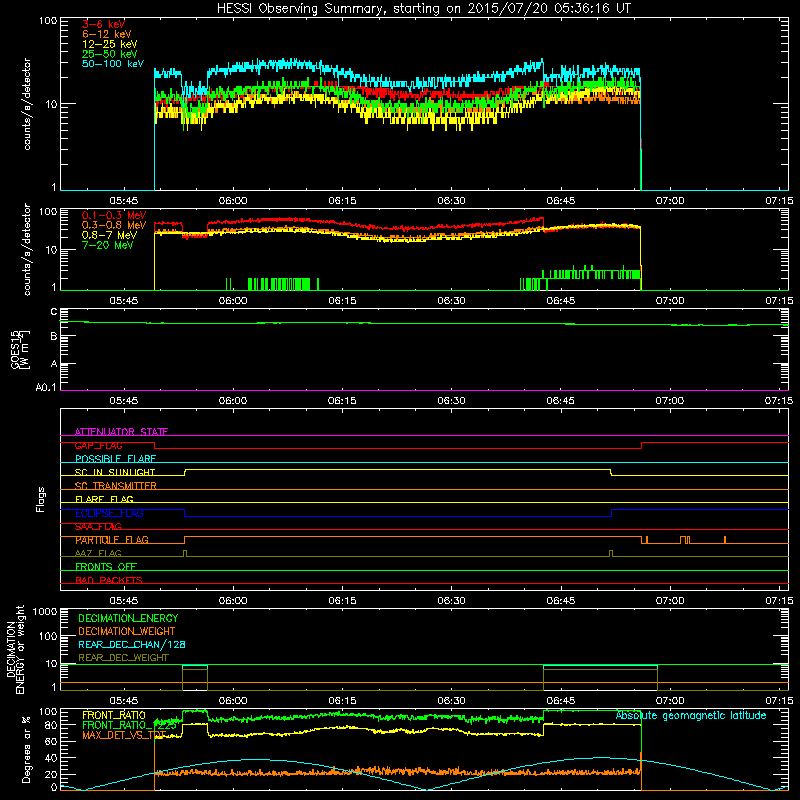The width and height of the screenshot is (800, 800).
Task: Click the DECIMATION_WEIGHT legend label
Action: point(127,631)
